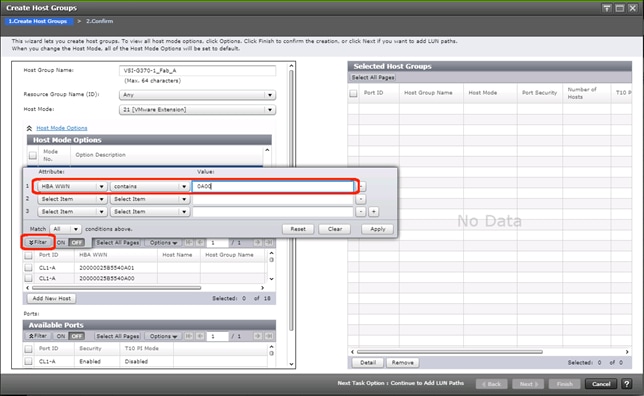
Task: Click the Host Group Name input field
Action: [x=197, y=71]
